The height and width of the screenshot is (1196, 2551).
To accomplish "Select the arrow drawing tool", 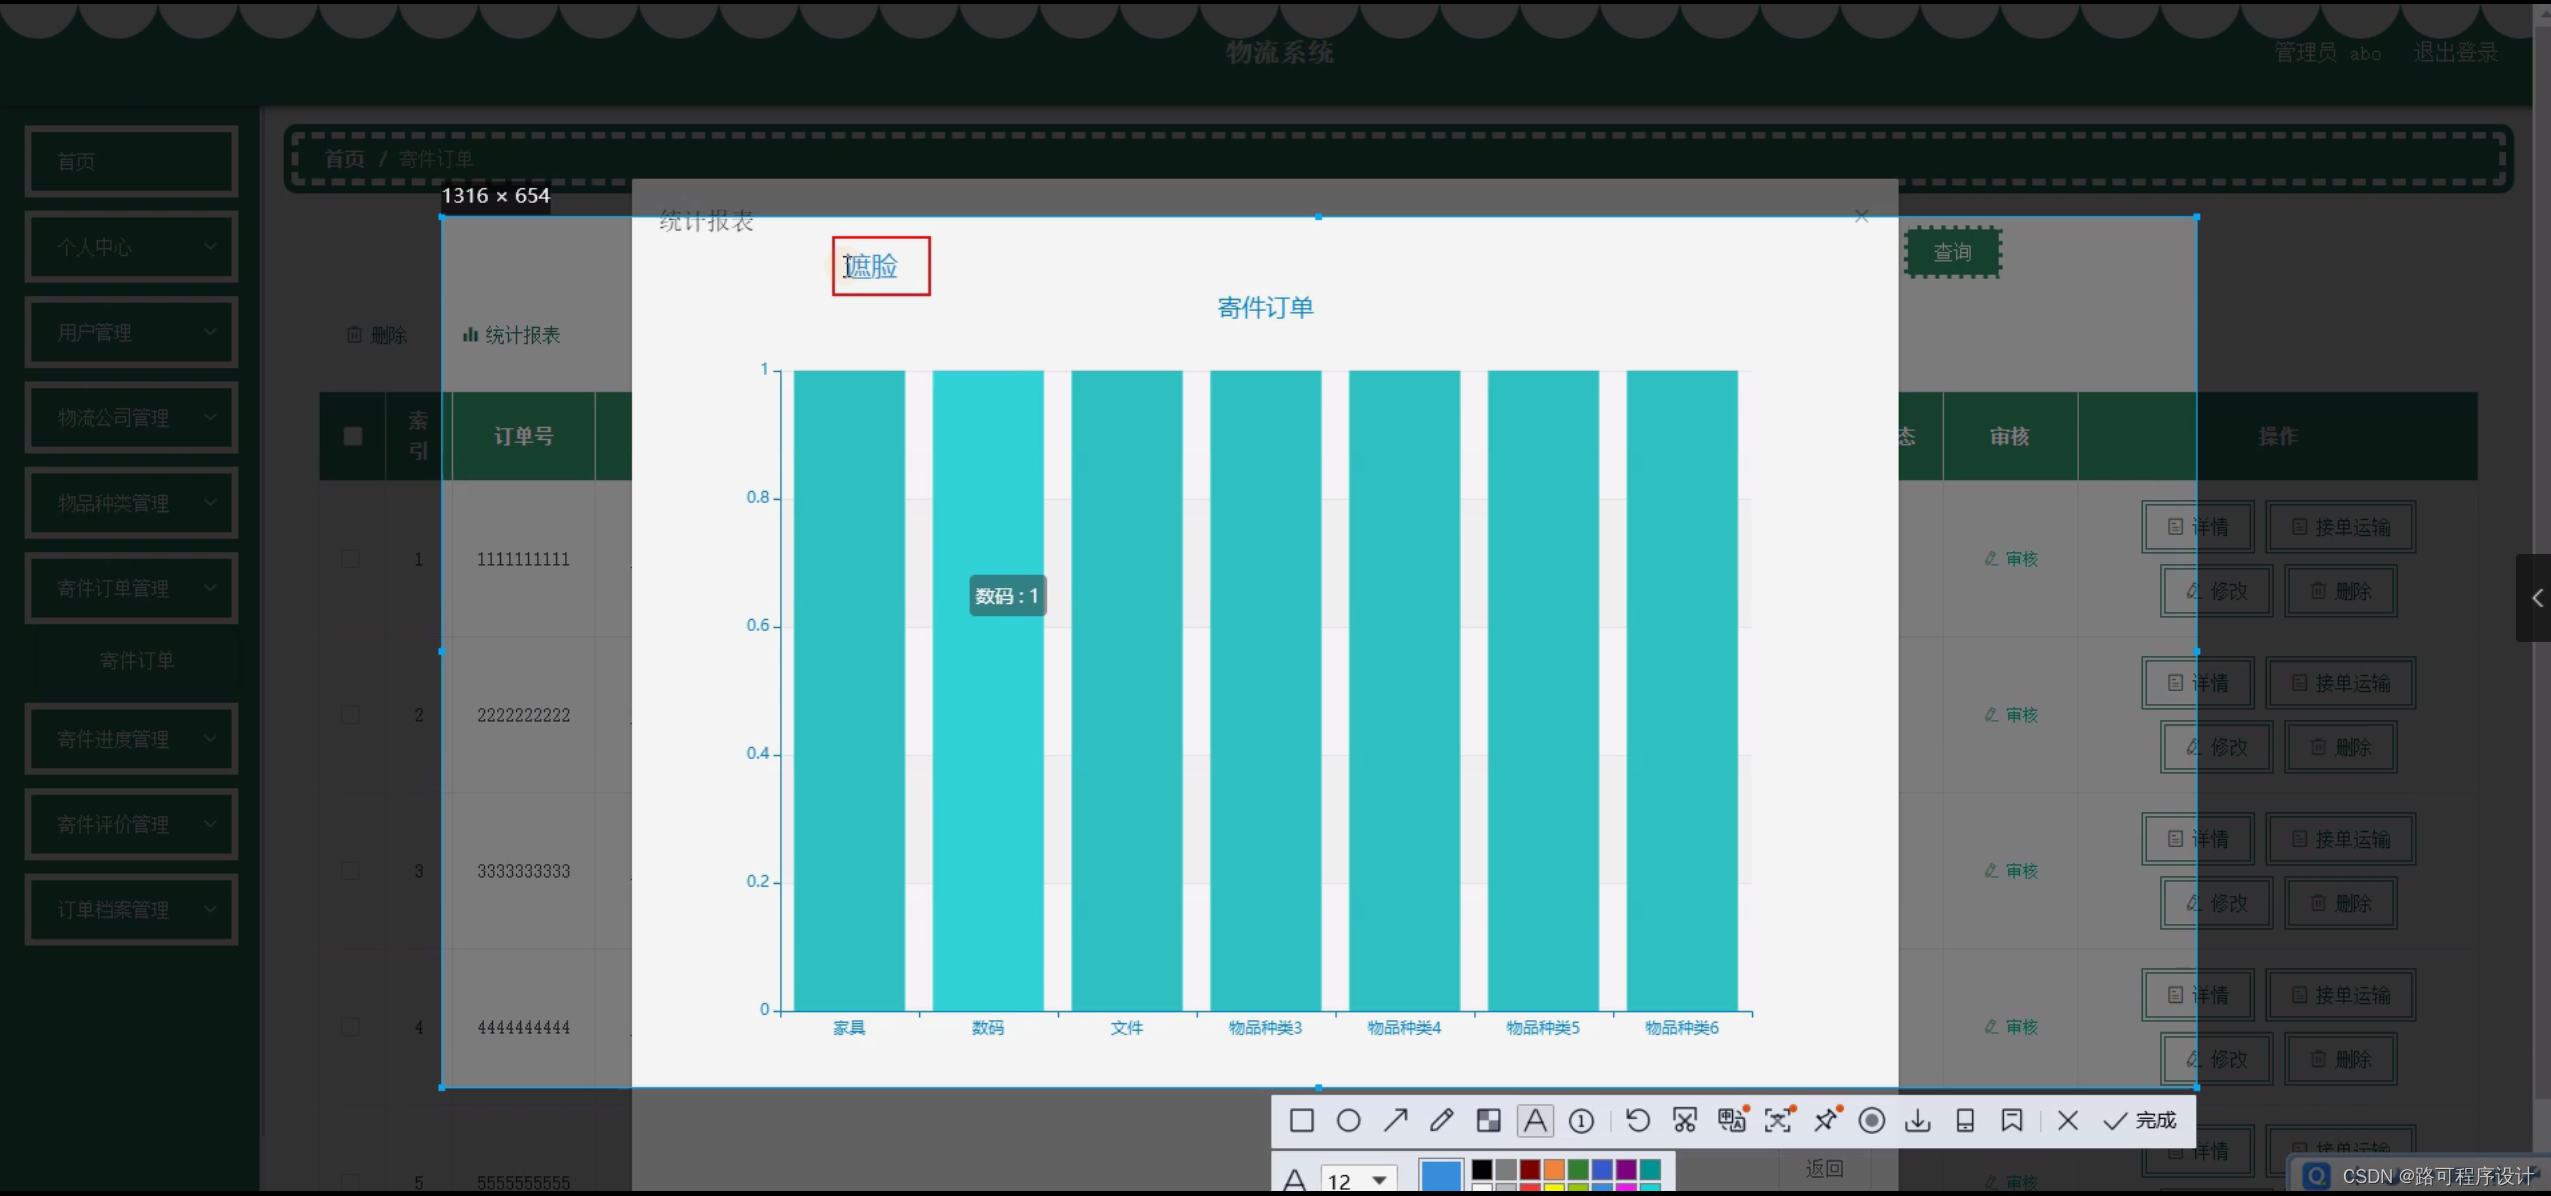I will coord(1395,1120).
